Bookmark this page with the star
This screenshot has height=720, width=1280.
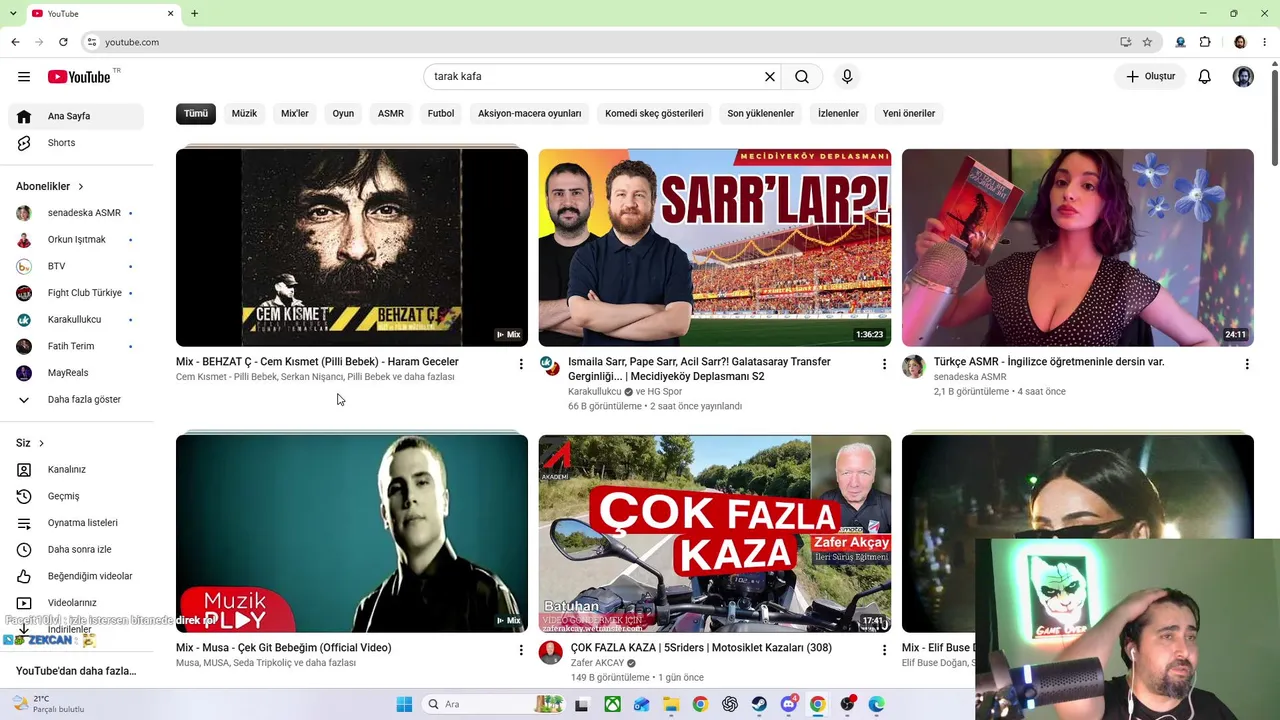[1147, 42]
